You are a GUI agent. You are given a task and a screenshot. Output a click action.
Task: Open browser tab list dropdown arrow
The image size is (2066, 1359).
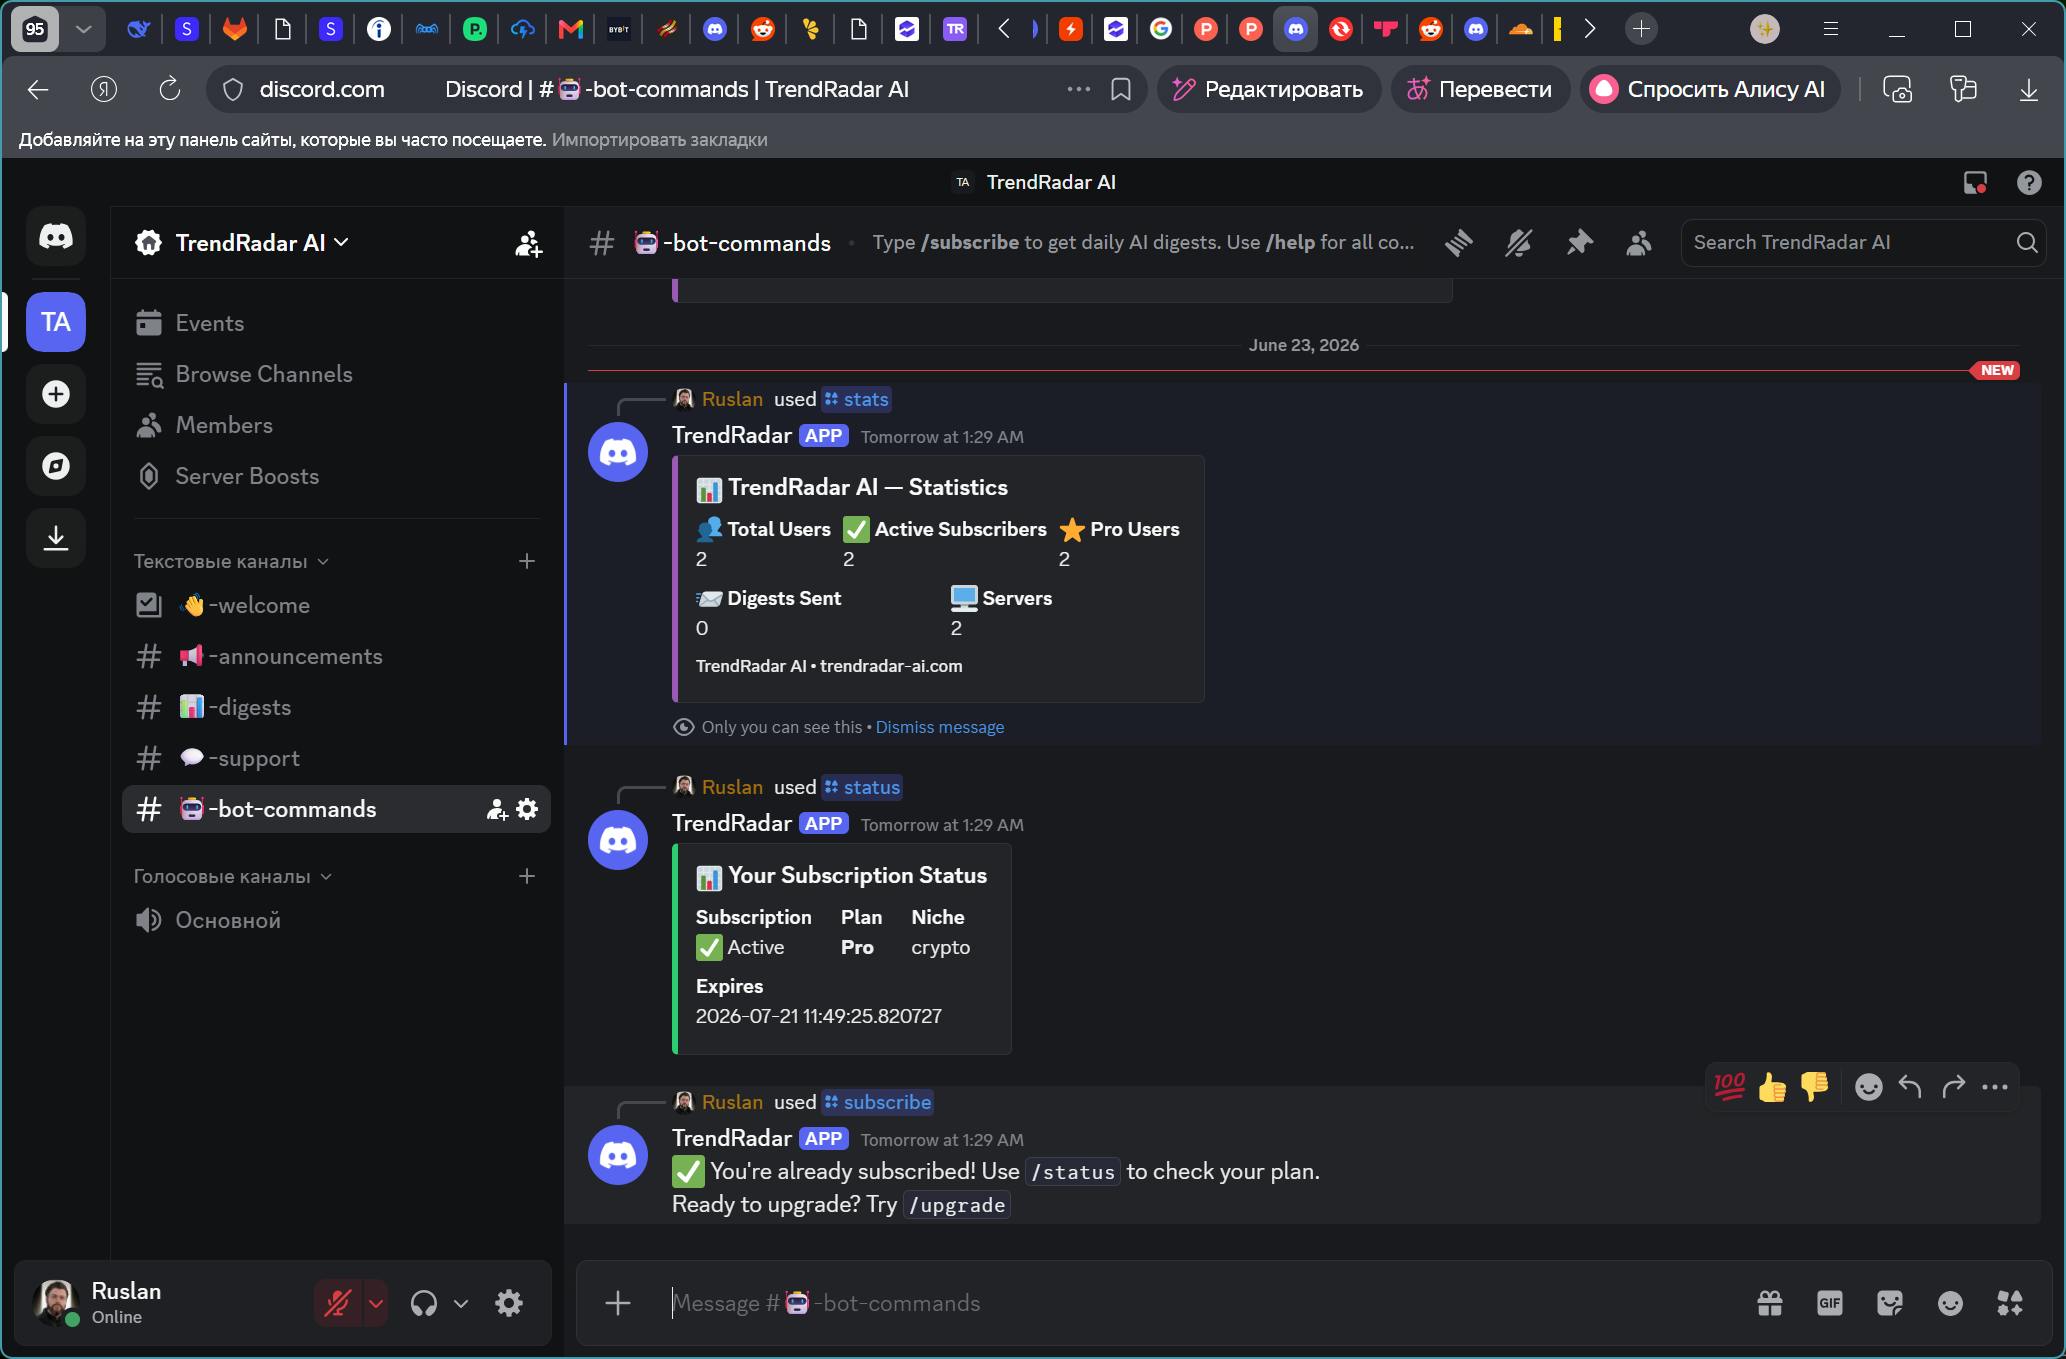point(84,29)
